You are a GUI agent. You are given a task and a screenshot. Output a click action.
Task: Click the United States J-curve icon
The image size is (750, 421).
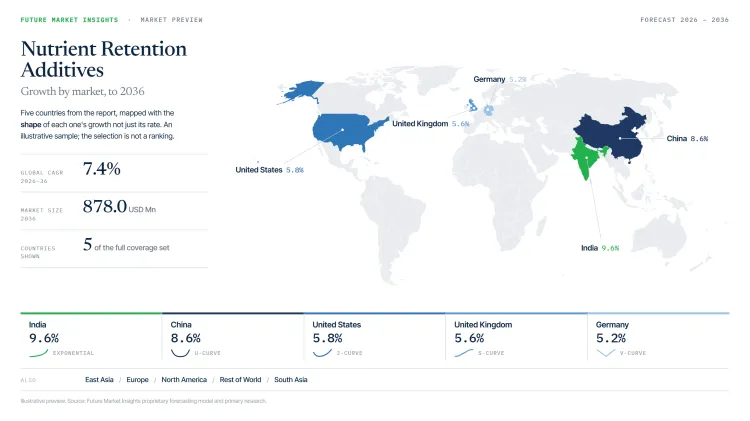[322, 353]
